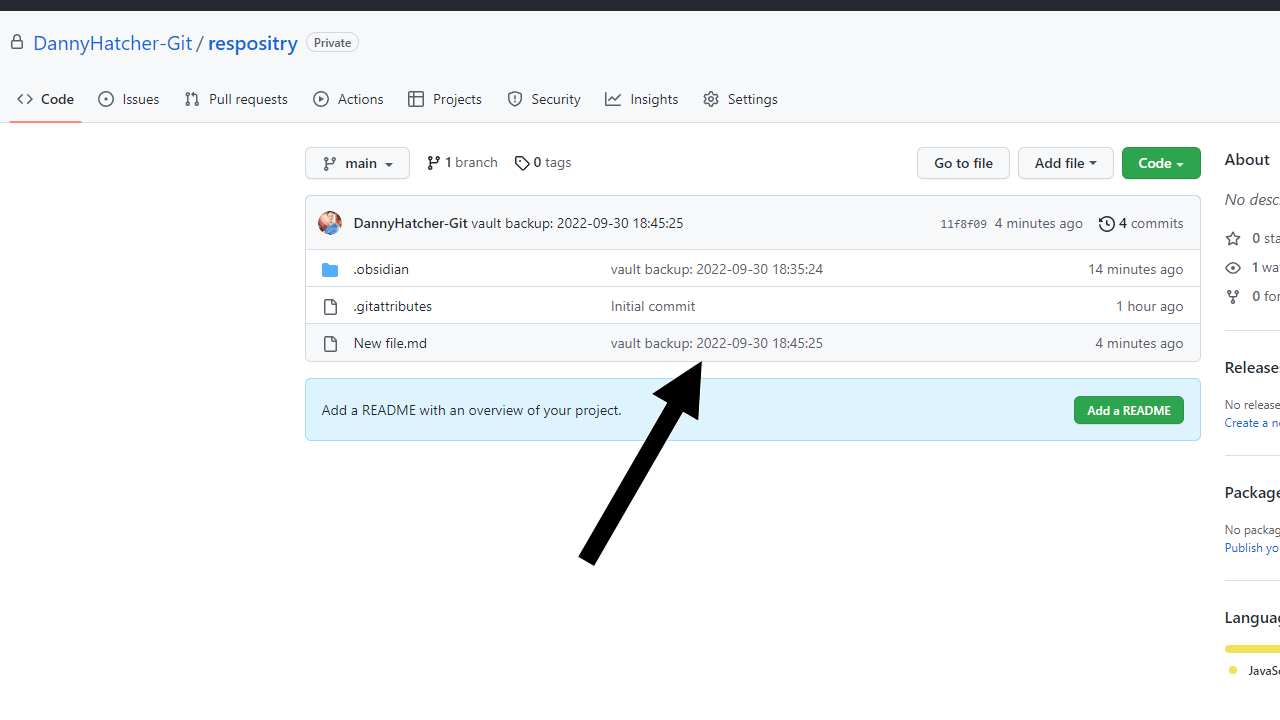Image resolution: width=1280 pixels, height=720 pixels.
Task: Click the tags label icon
Action: pos(522,163)
